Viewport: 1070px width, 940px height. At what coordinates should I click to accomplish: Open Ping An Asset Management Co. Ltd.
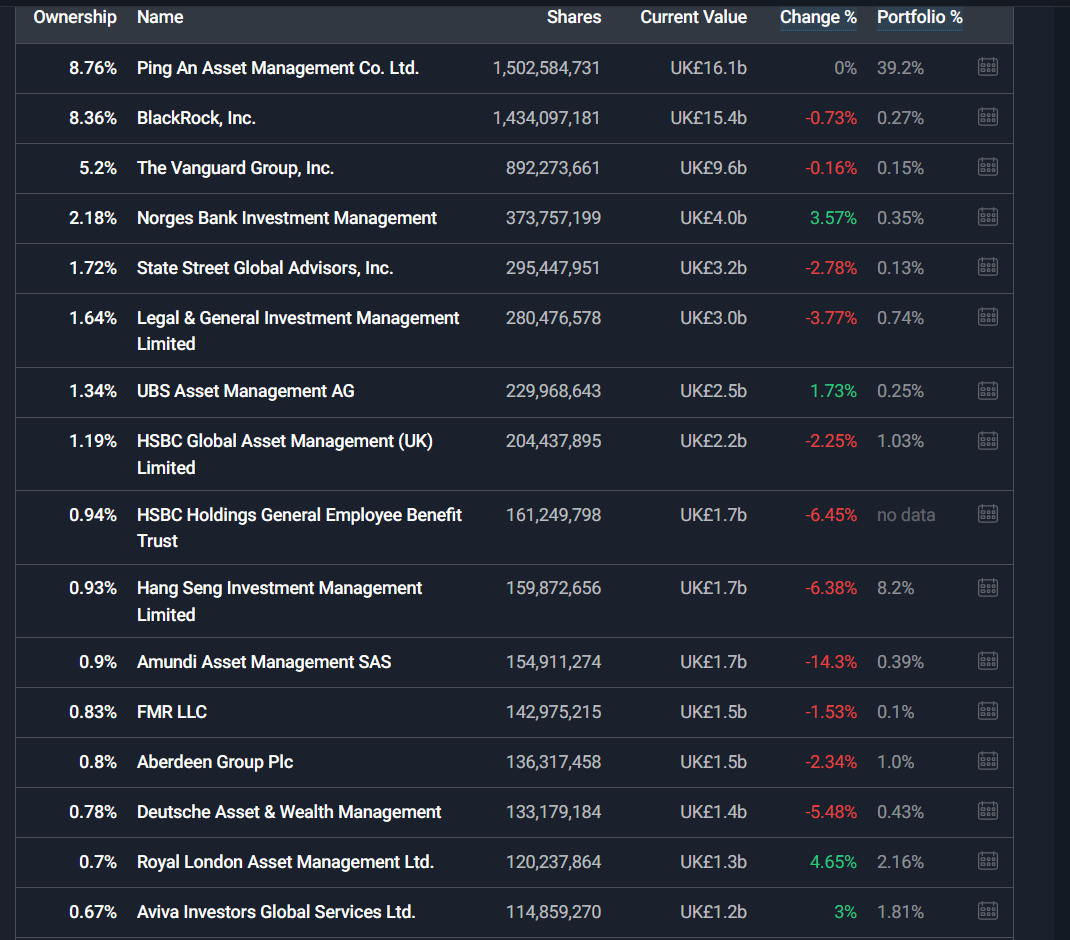[278, 68]
